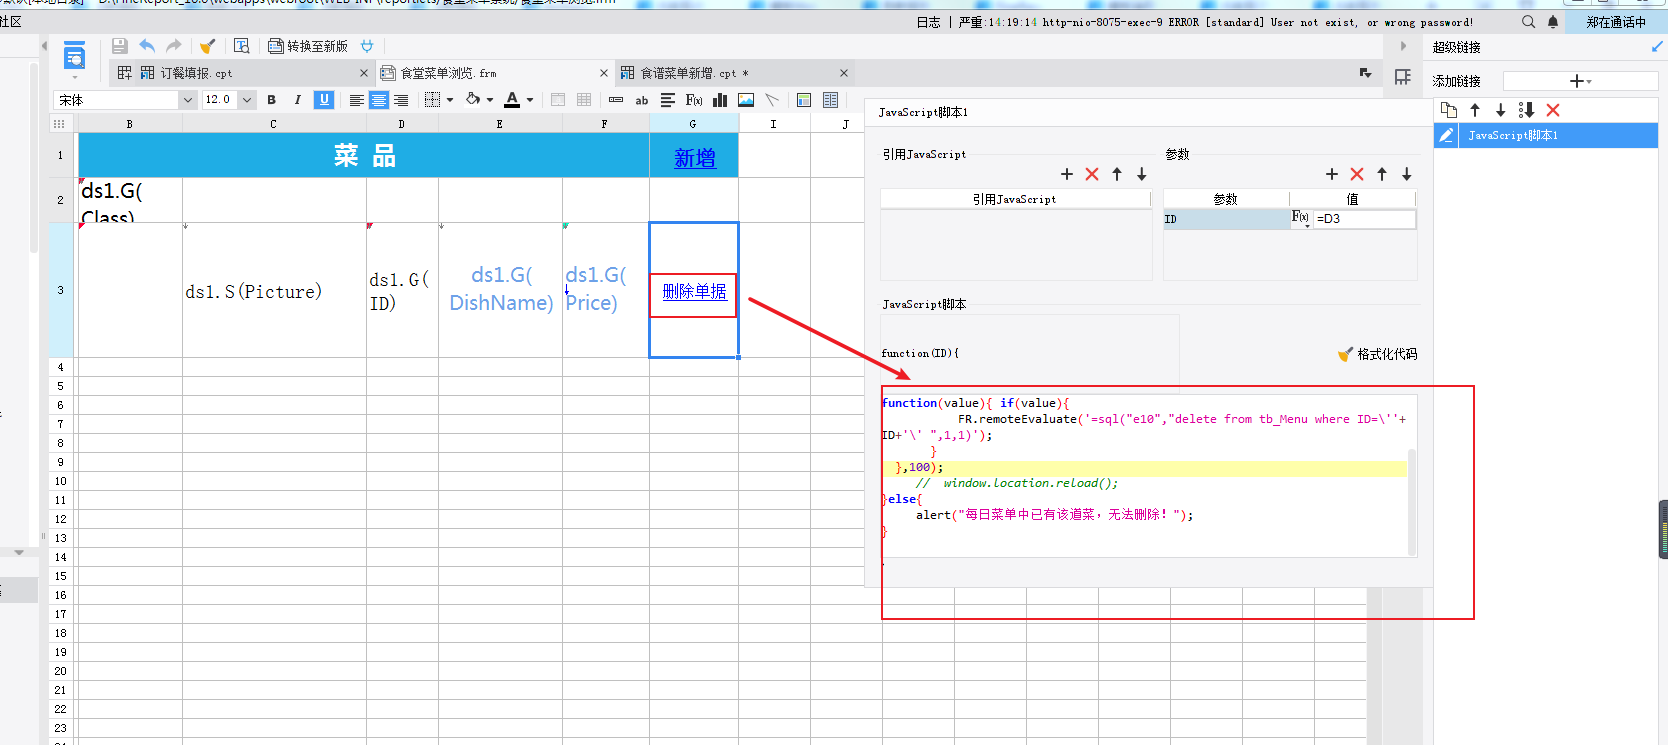Toggle bold formatting
Viewport: 1668px width, 745px height.
point(271,100)
